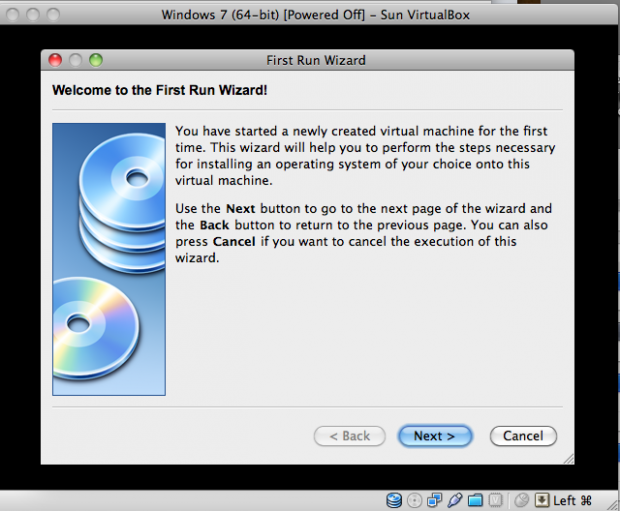Click the hard disk activity status icon
This screenshot has width=620, height=511.
pyautogui.click(x=394, y=501)
